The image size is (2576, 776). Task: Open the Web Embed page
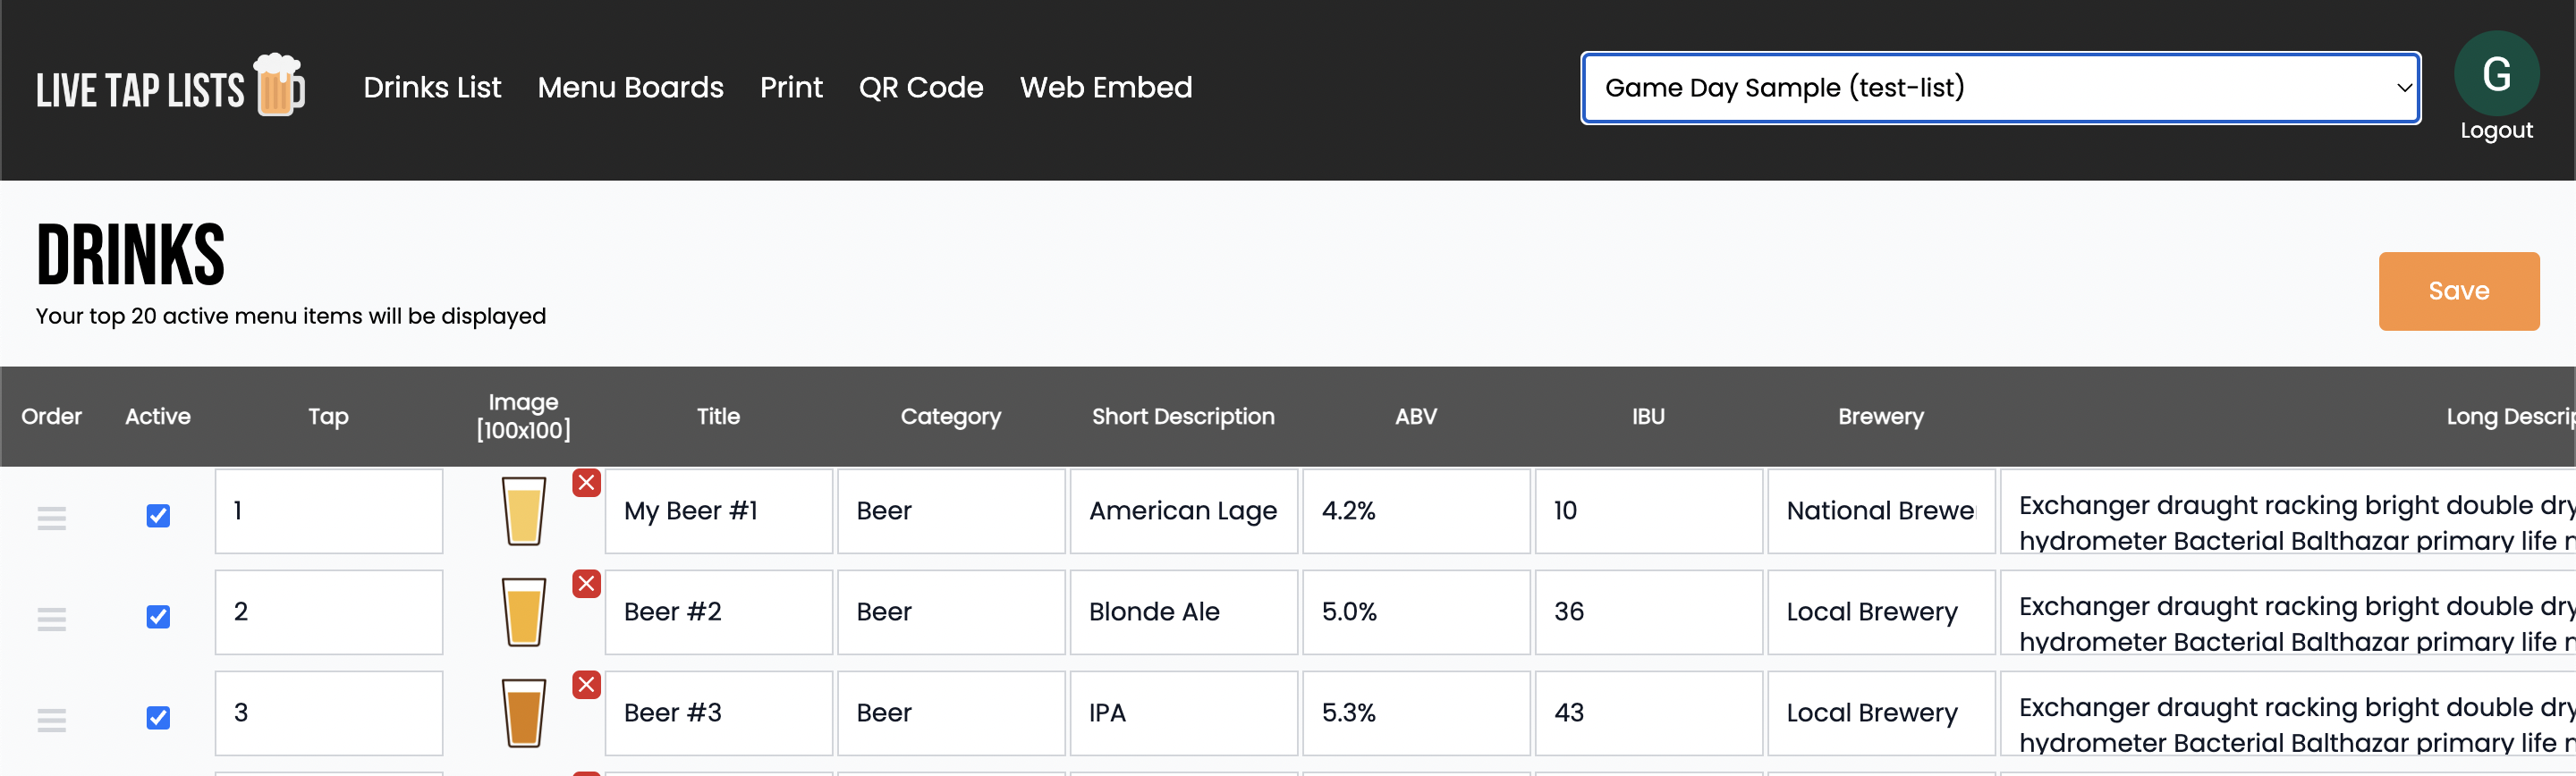tap(1105, 88)
